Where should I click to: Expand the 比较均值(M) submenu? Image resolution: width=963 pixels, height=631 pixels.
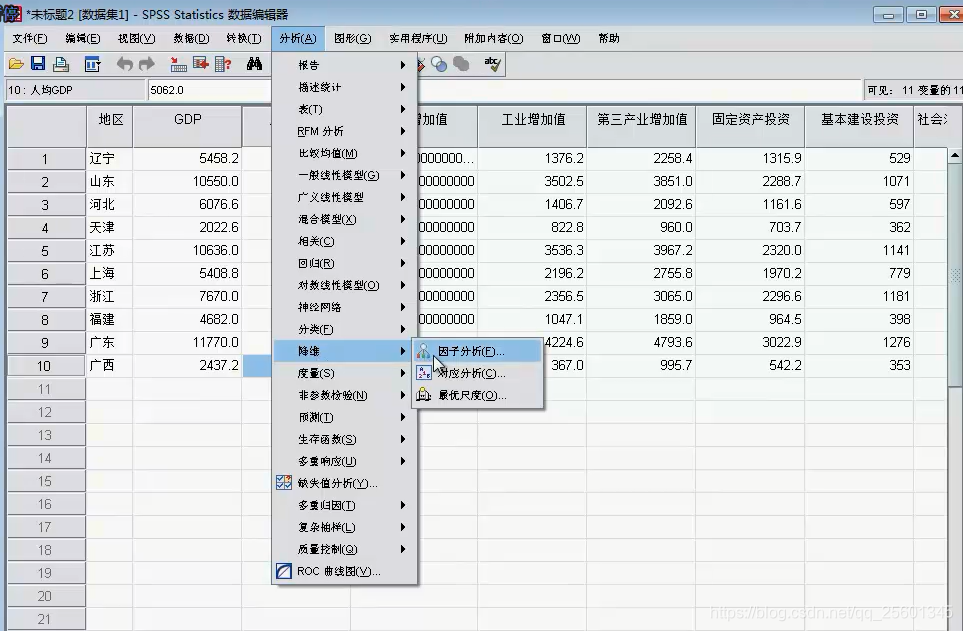[x=345, y=153]
